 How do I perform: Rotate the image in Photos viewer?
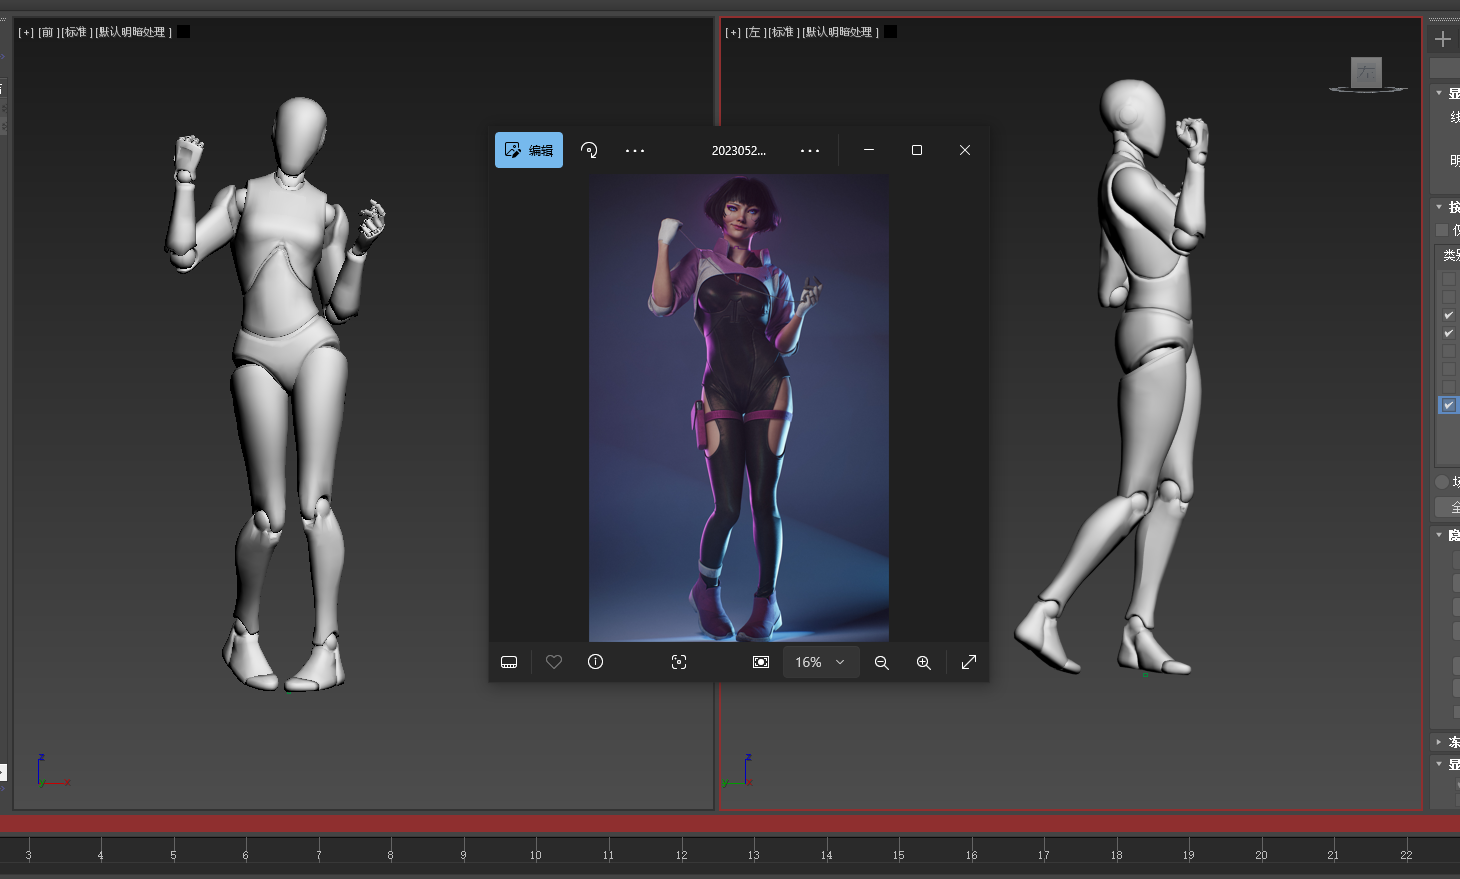click(x=589, y=150)
